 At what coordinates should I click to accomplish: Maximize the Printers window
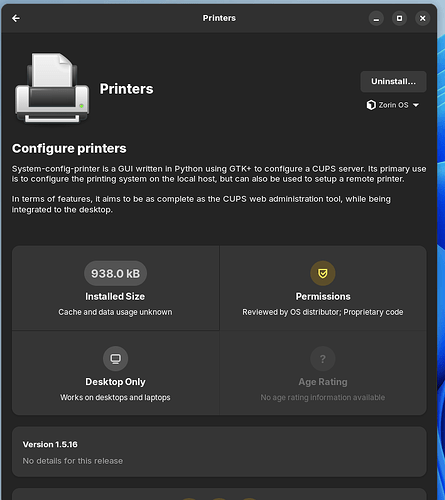399,18
